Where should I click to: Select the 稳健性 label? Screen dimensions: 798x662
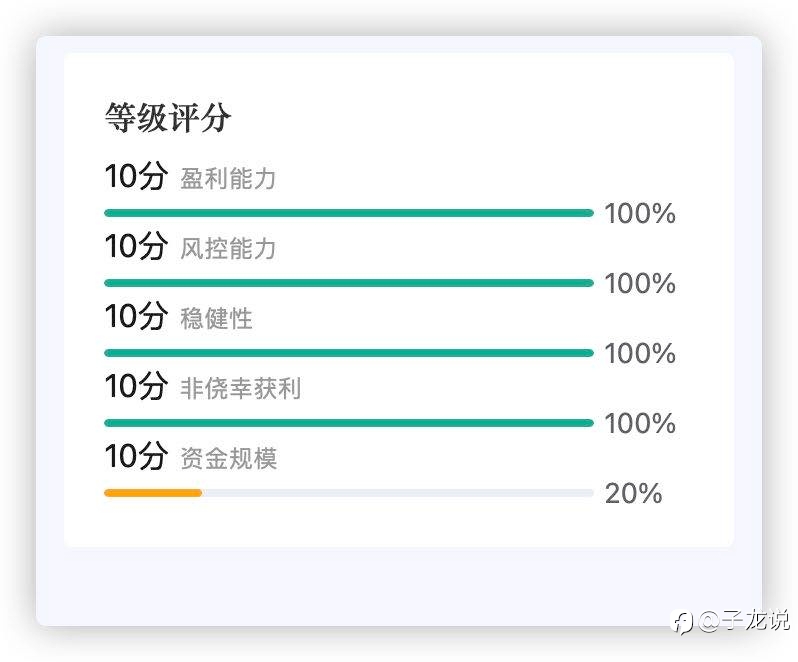pyautogui.click(x=216, y=319)
